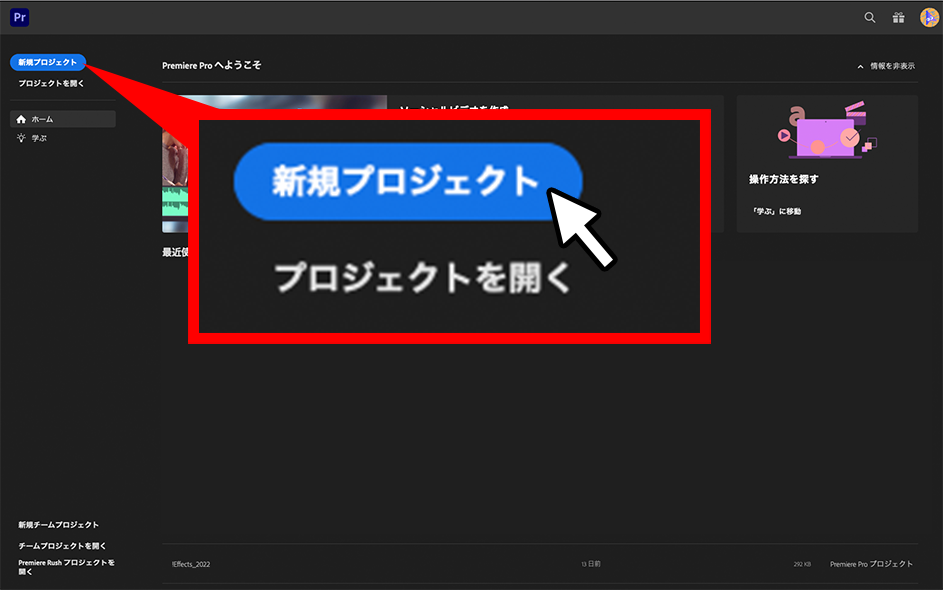The height and width of the screenshot is (590, 943).
Task: Click the laptop illustration on the 操作方法を探す card
Action: [x=827, y=131]
